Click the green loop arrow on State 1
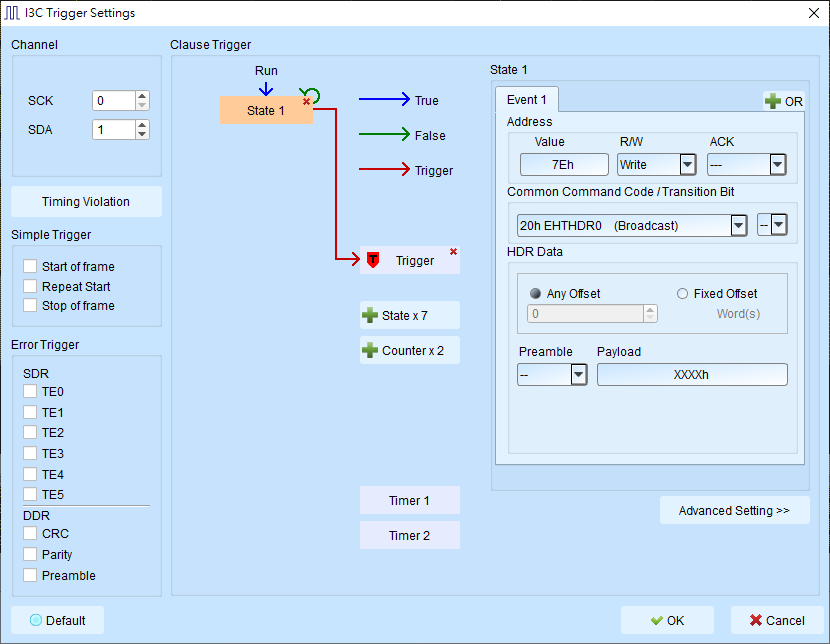Screen dimensions: 830x644 (x=311, y=94)
